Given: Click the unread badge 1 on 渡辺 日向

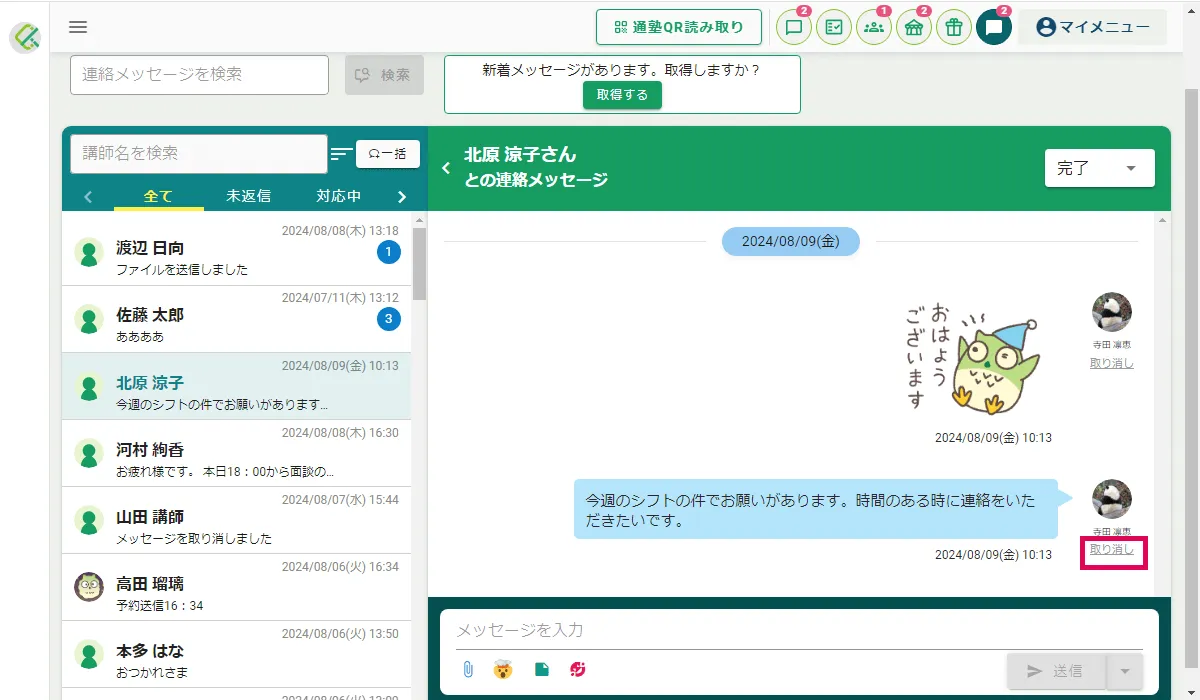Looking at the screenshot, I should 389,253.
